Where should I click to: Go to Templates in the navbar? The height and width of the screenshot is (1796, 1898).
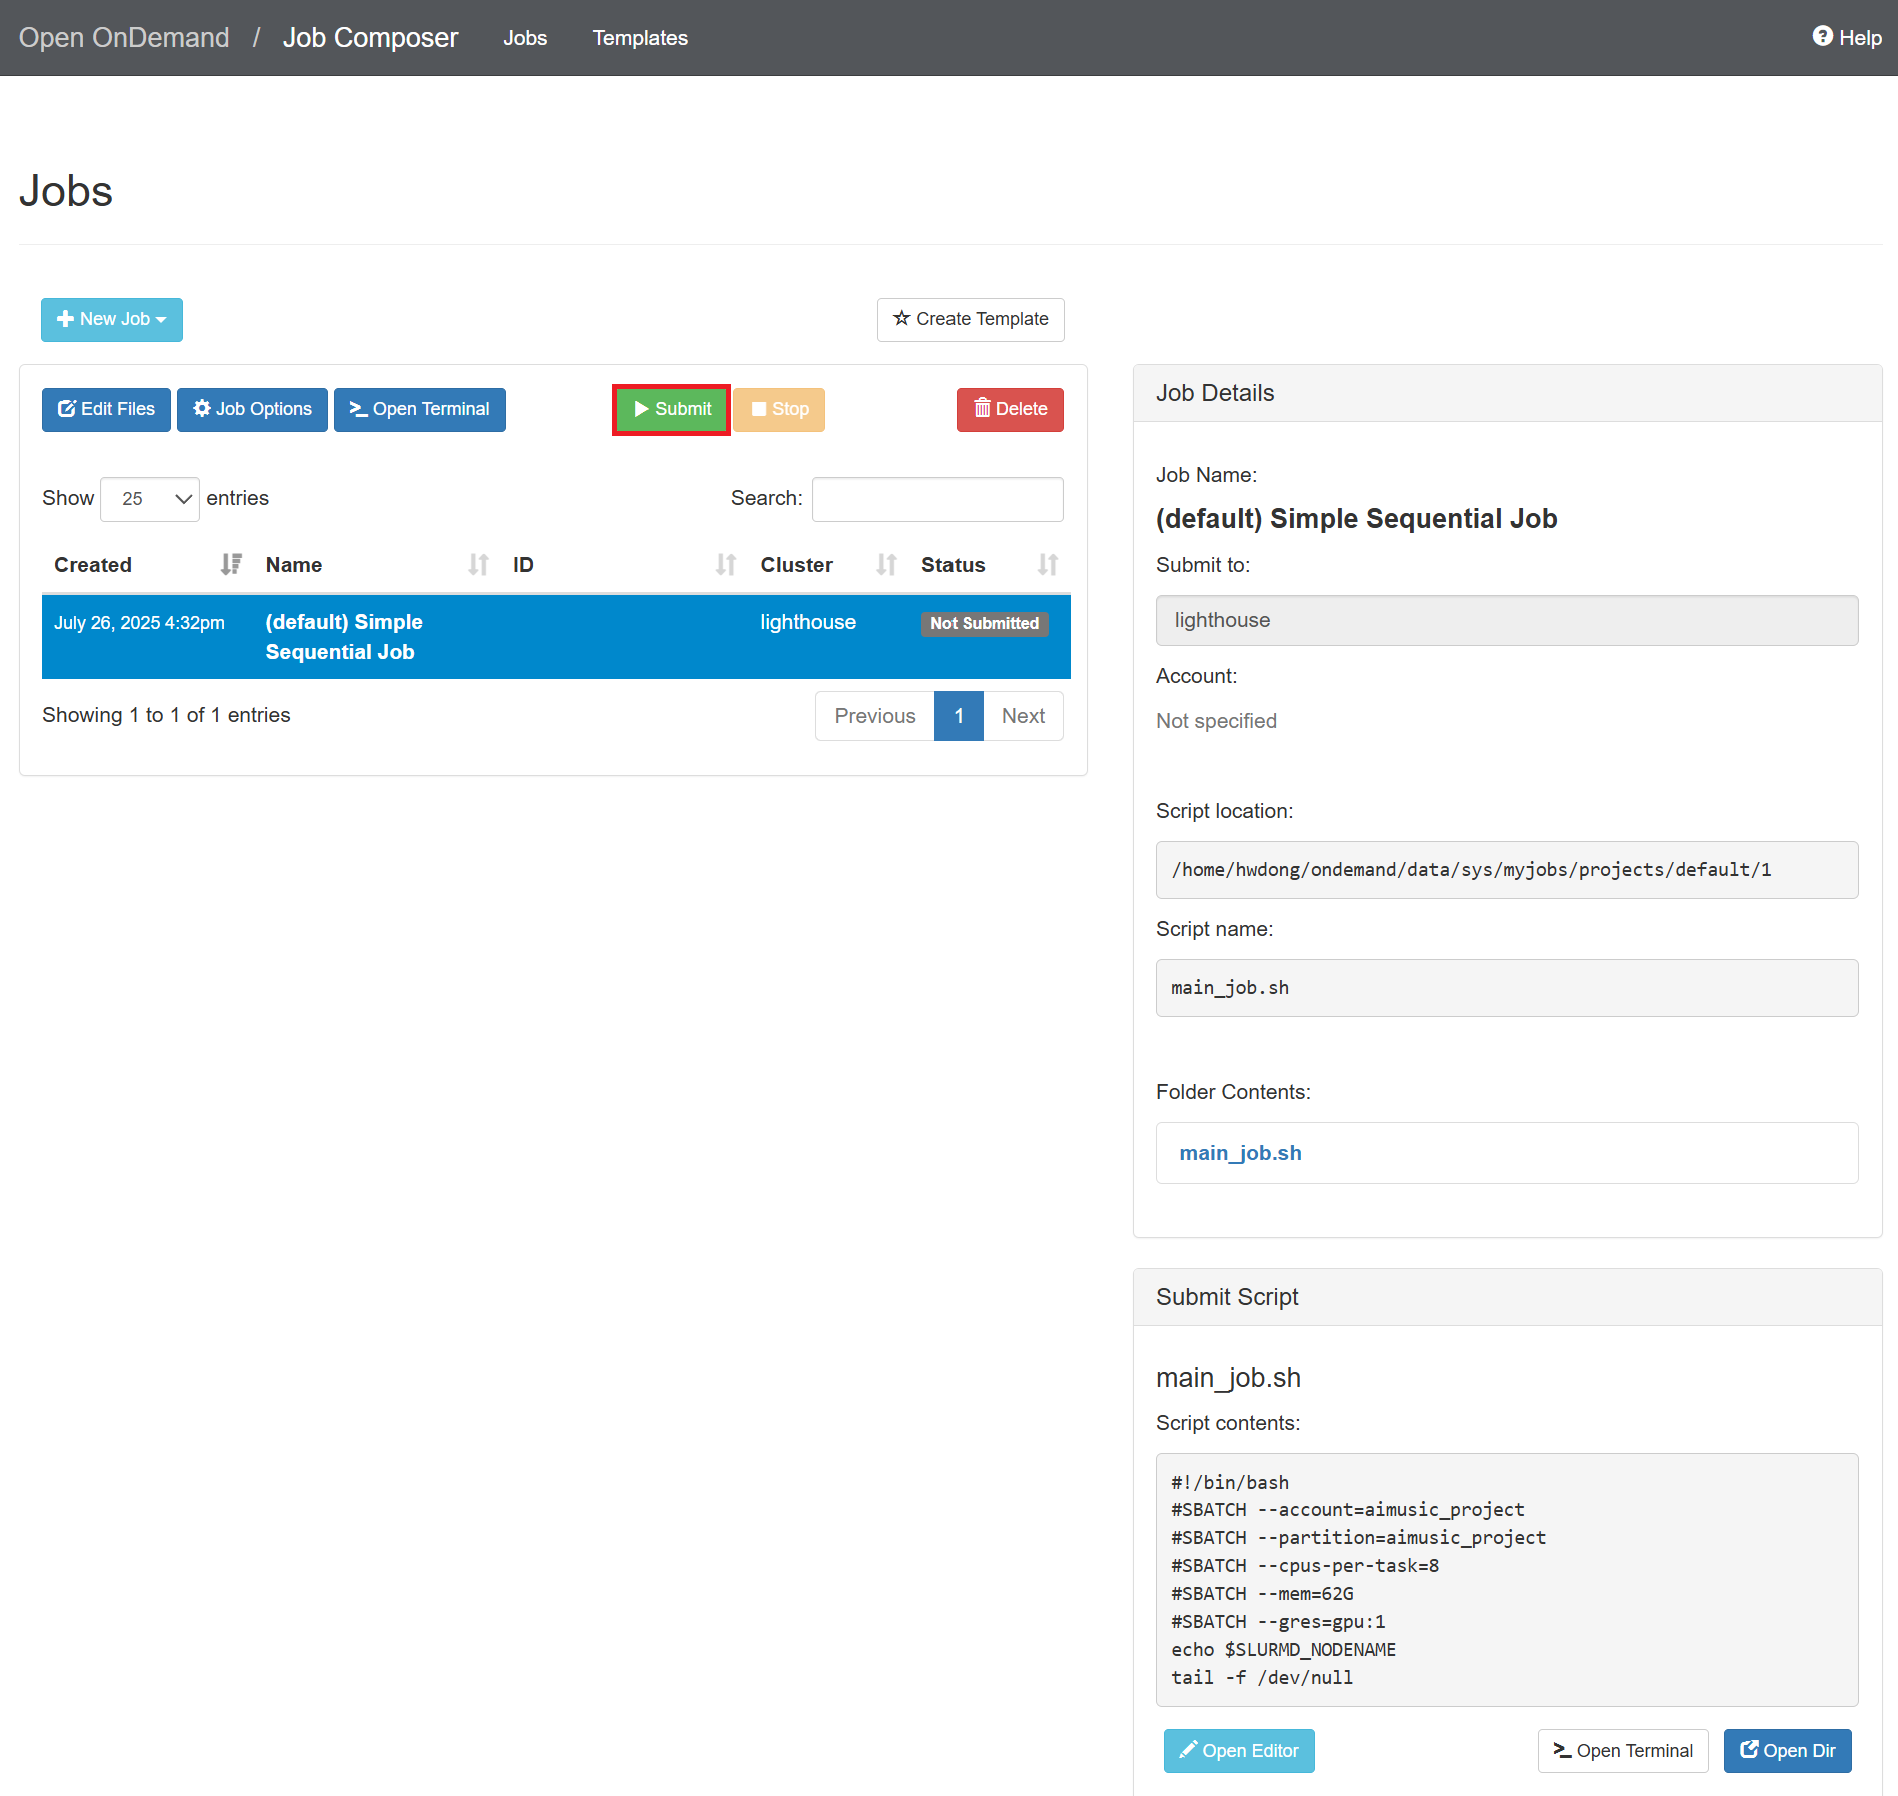[x=640, y=38]
